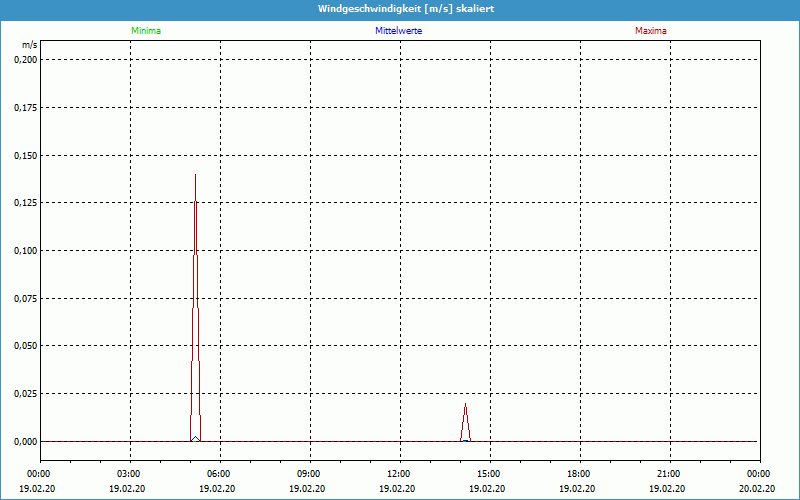Click the 21:00 time axis label
800x500 pixels.
(x=669, y=474)
